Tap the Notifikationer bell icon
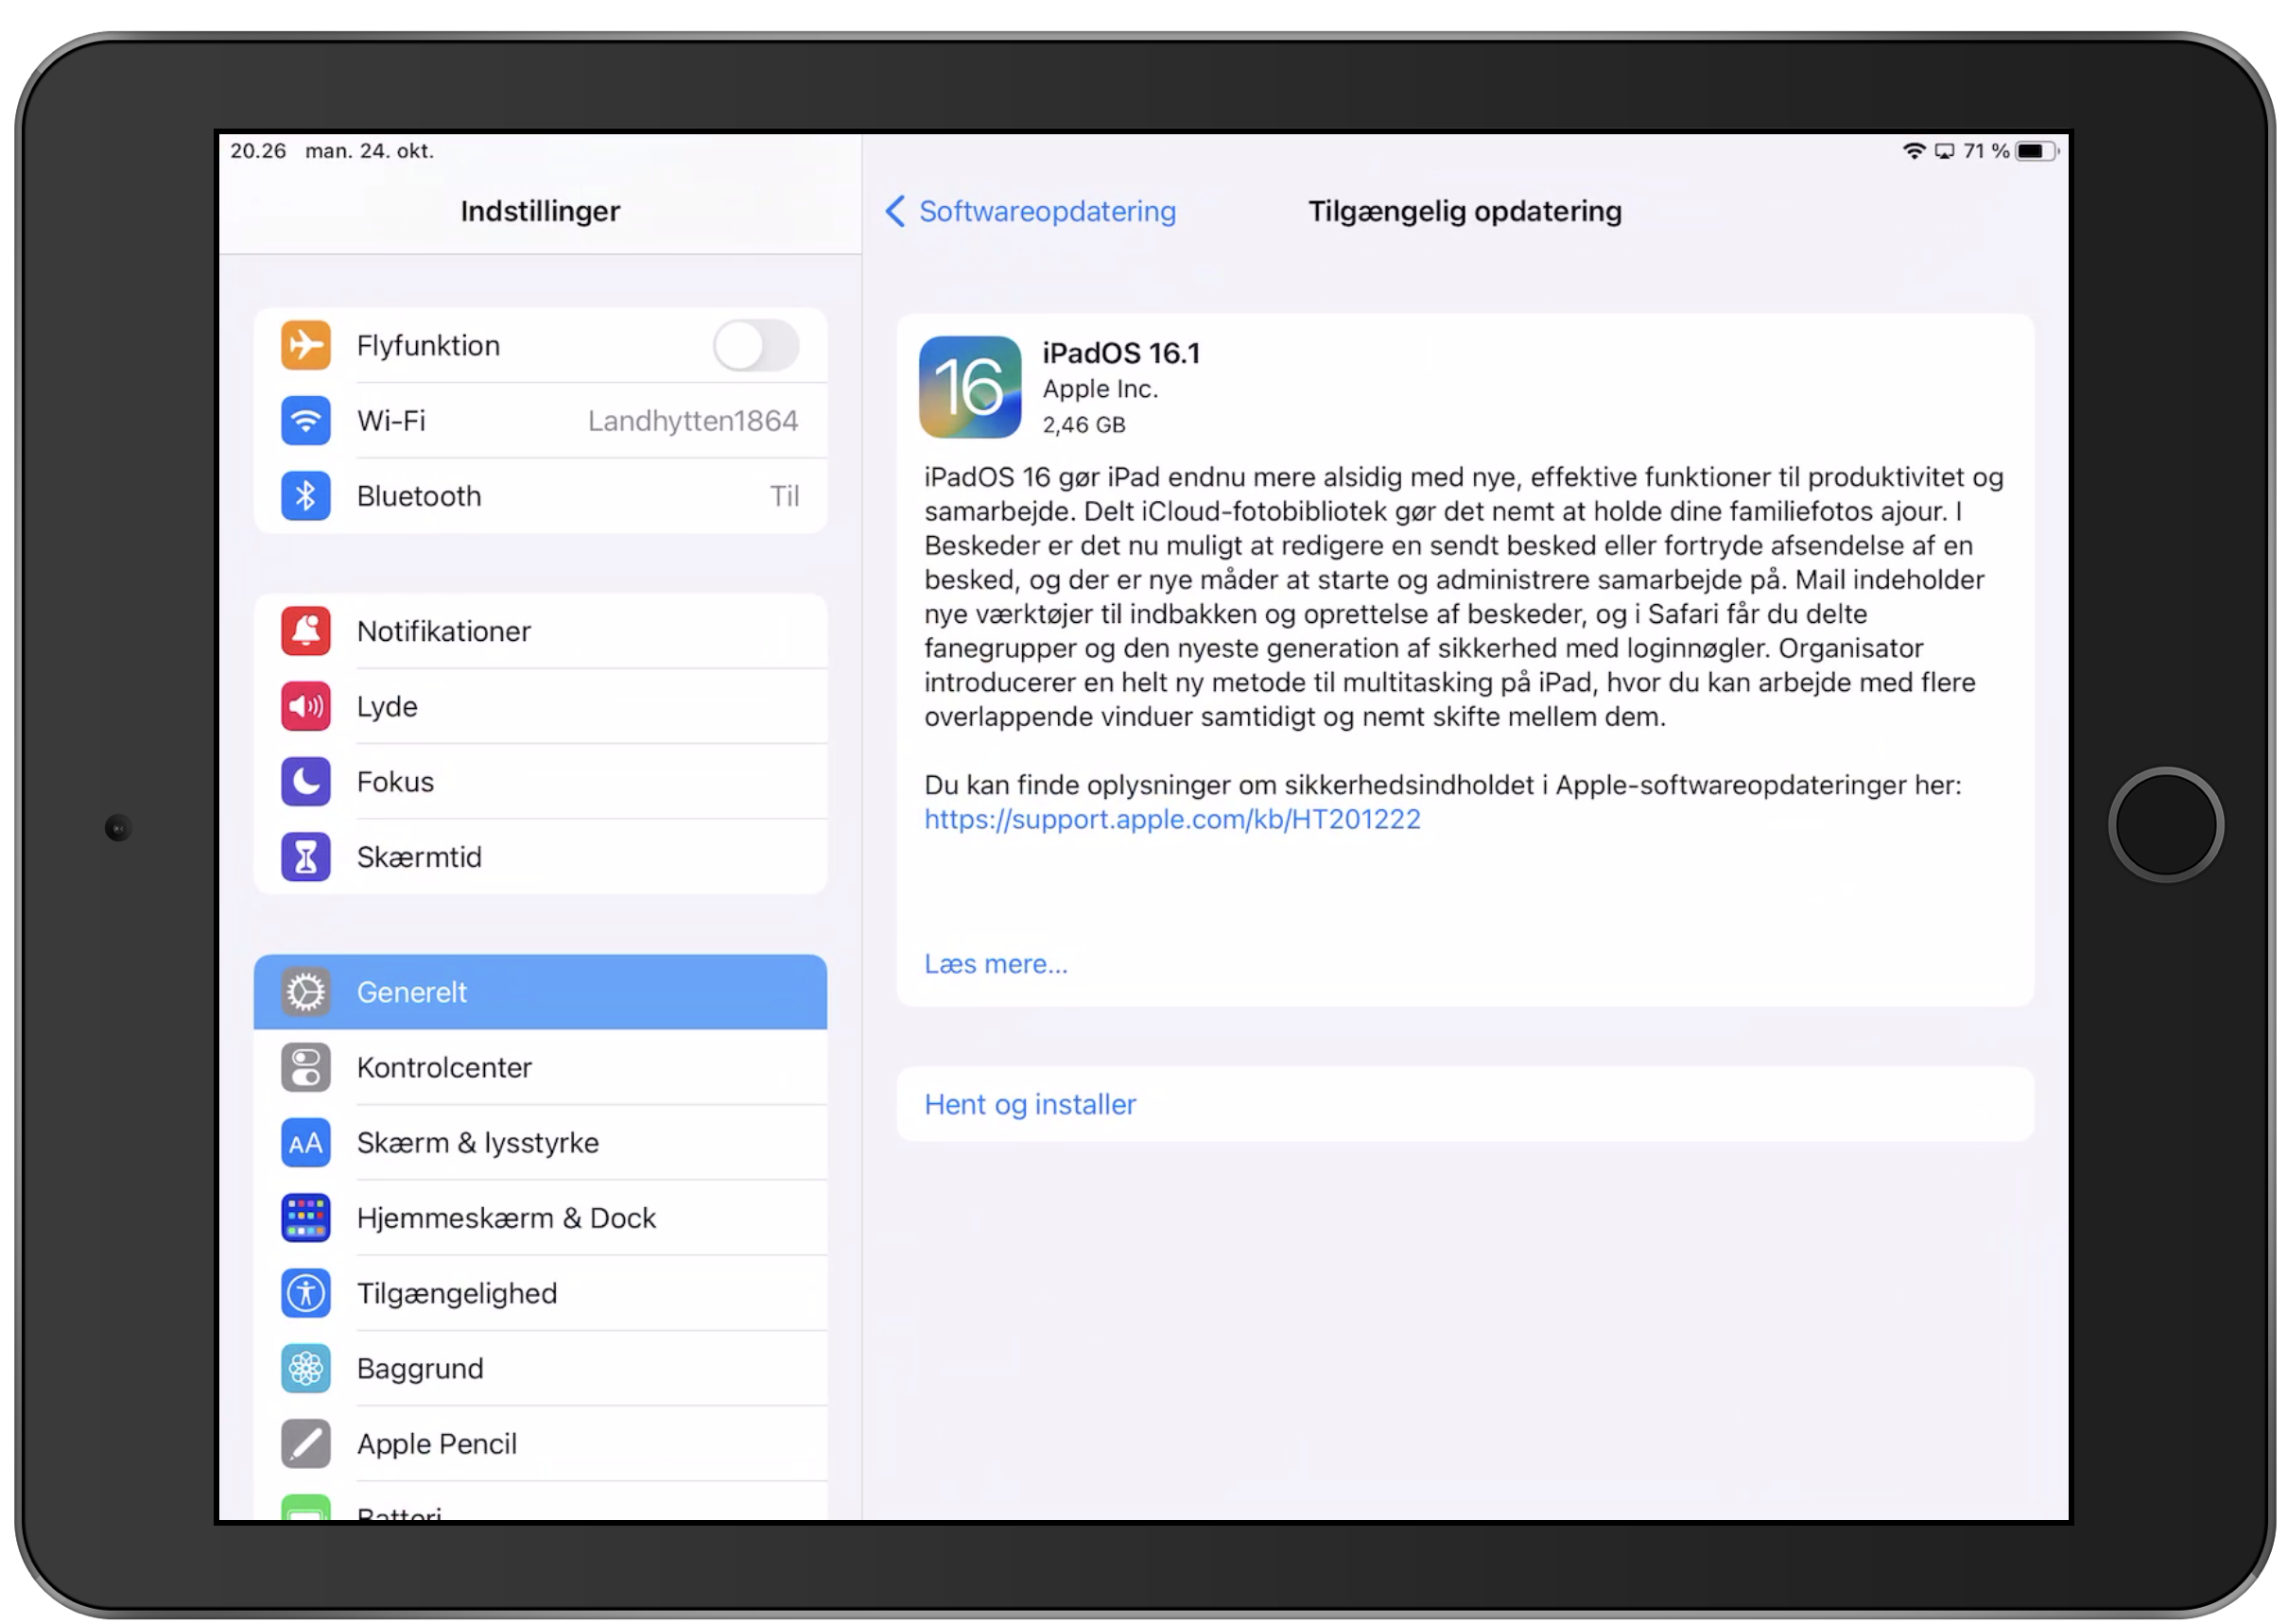2288x1624 pixels. click(305, 631)
